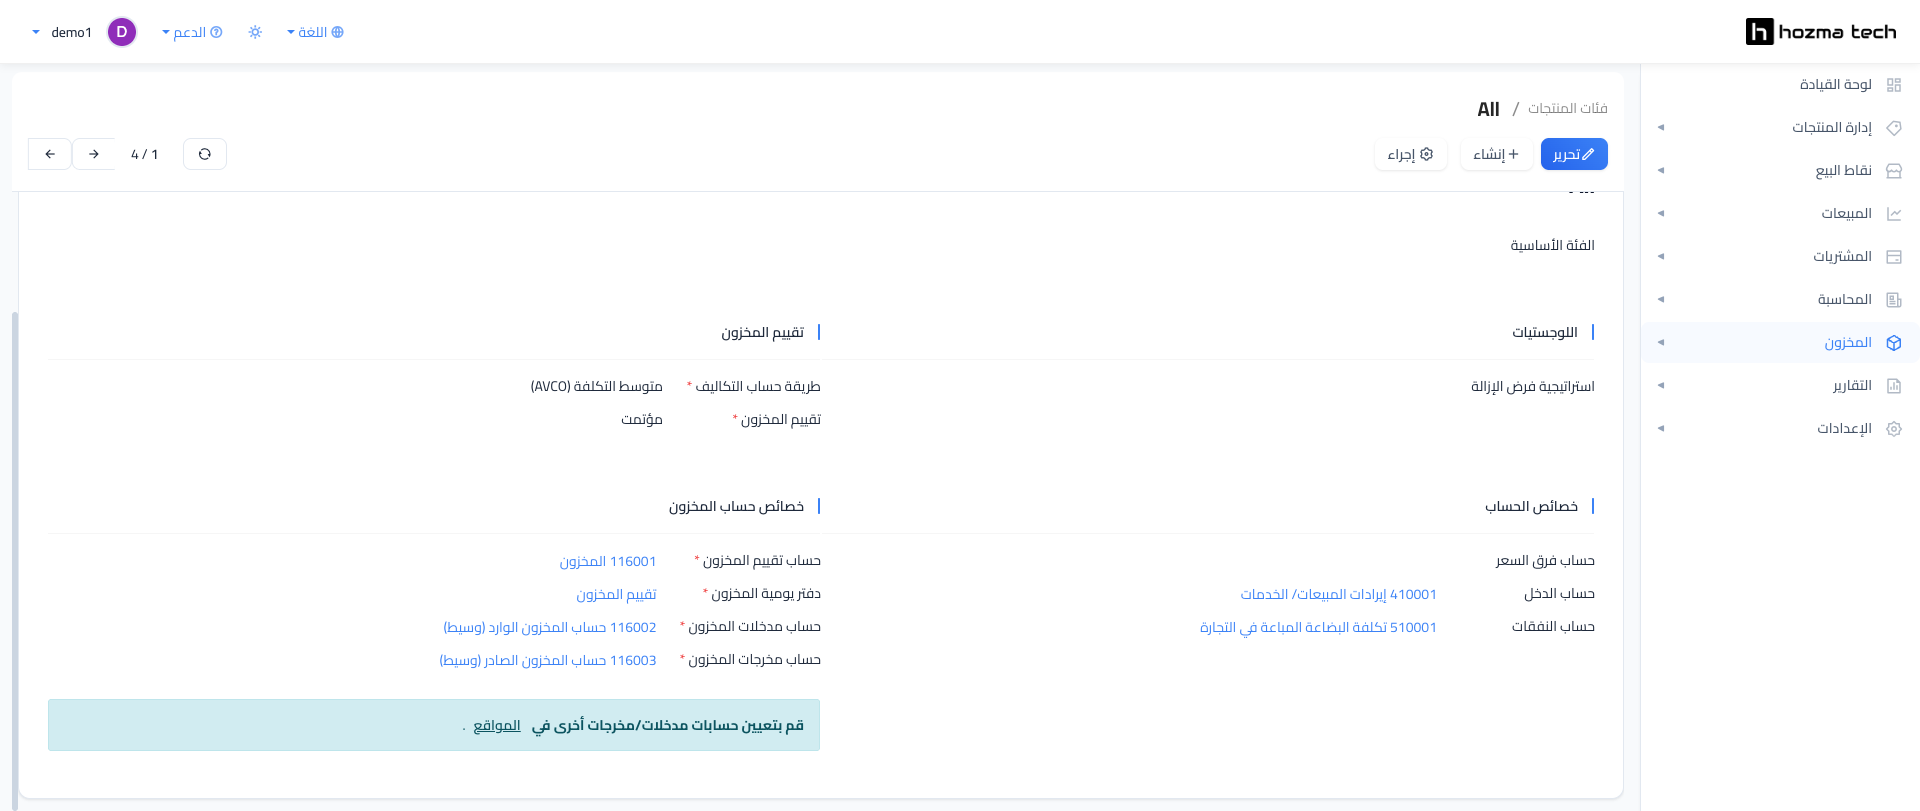
Task: Select التقارير in the sidebar
Action: click(1852, 386)
